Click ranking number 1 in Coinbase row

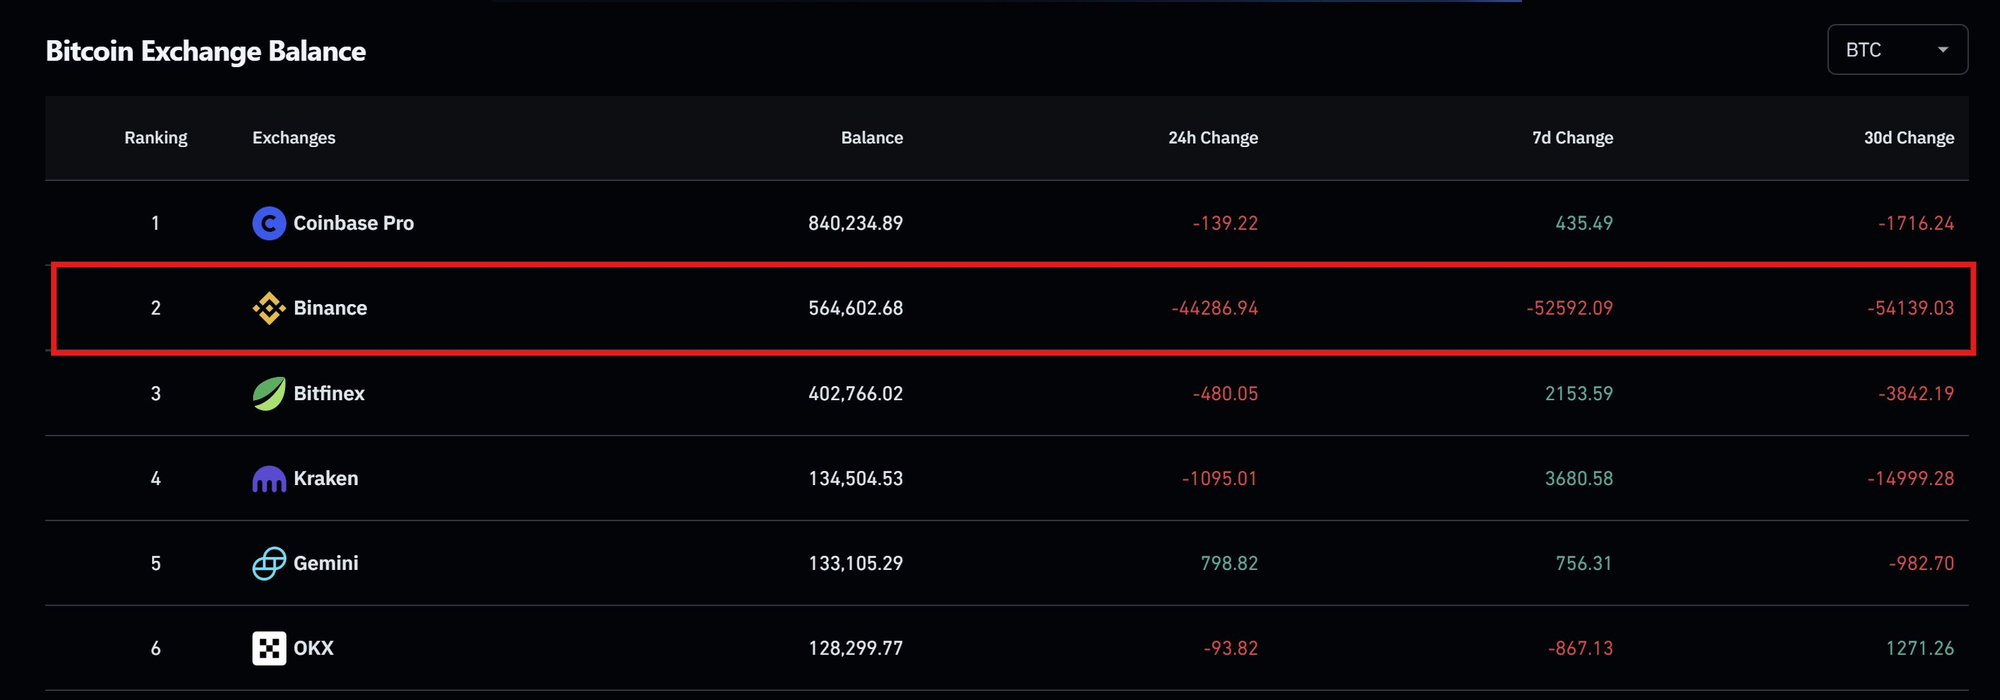coord(155,223)
